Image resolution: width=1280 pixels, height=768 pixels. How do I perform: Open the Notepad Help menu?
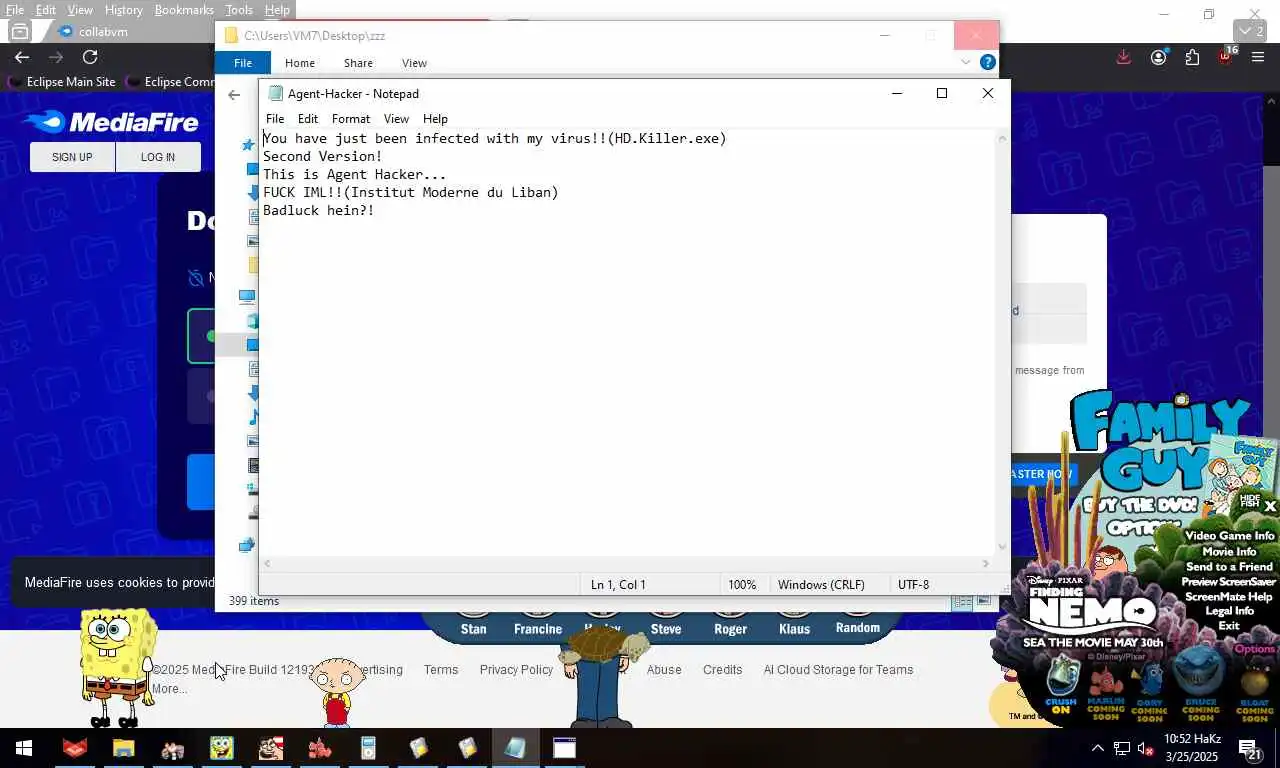coord(435,118)
